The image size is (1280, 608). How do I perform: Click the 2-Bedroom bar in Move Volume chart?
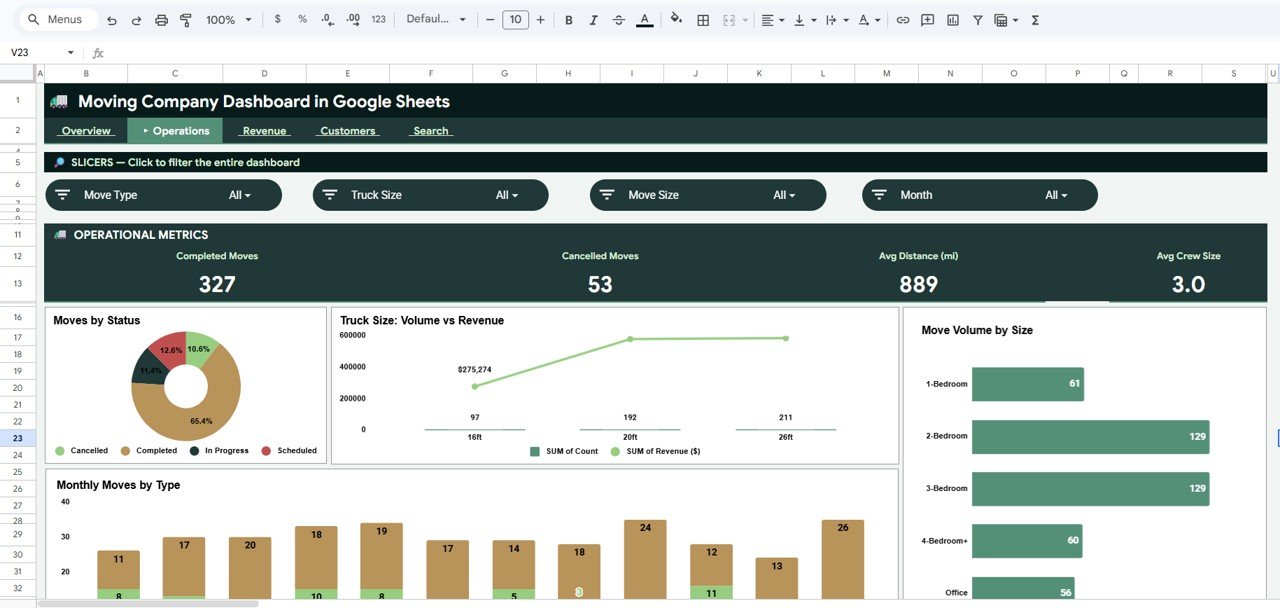click(1090, 436)
